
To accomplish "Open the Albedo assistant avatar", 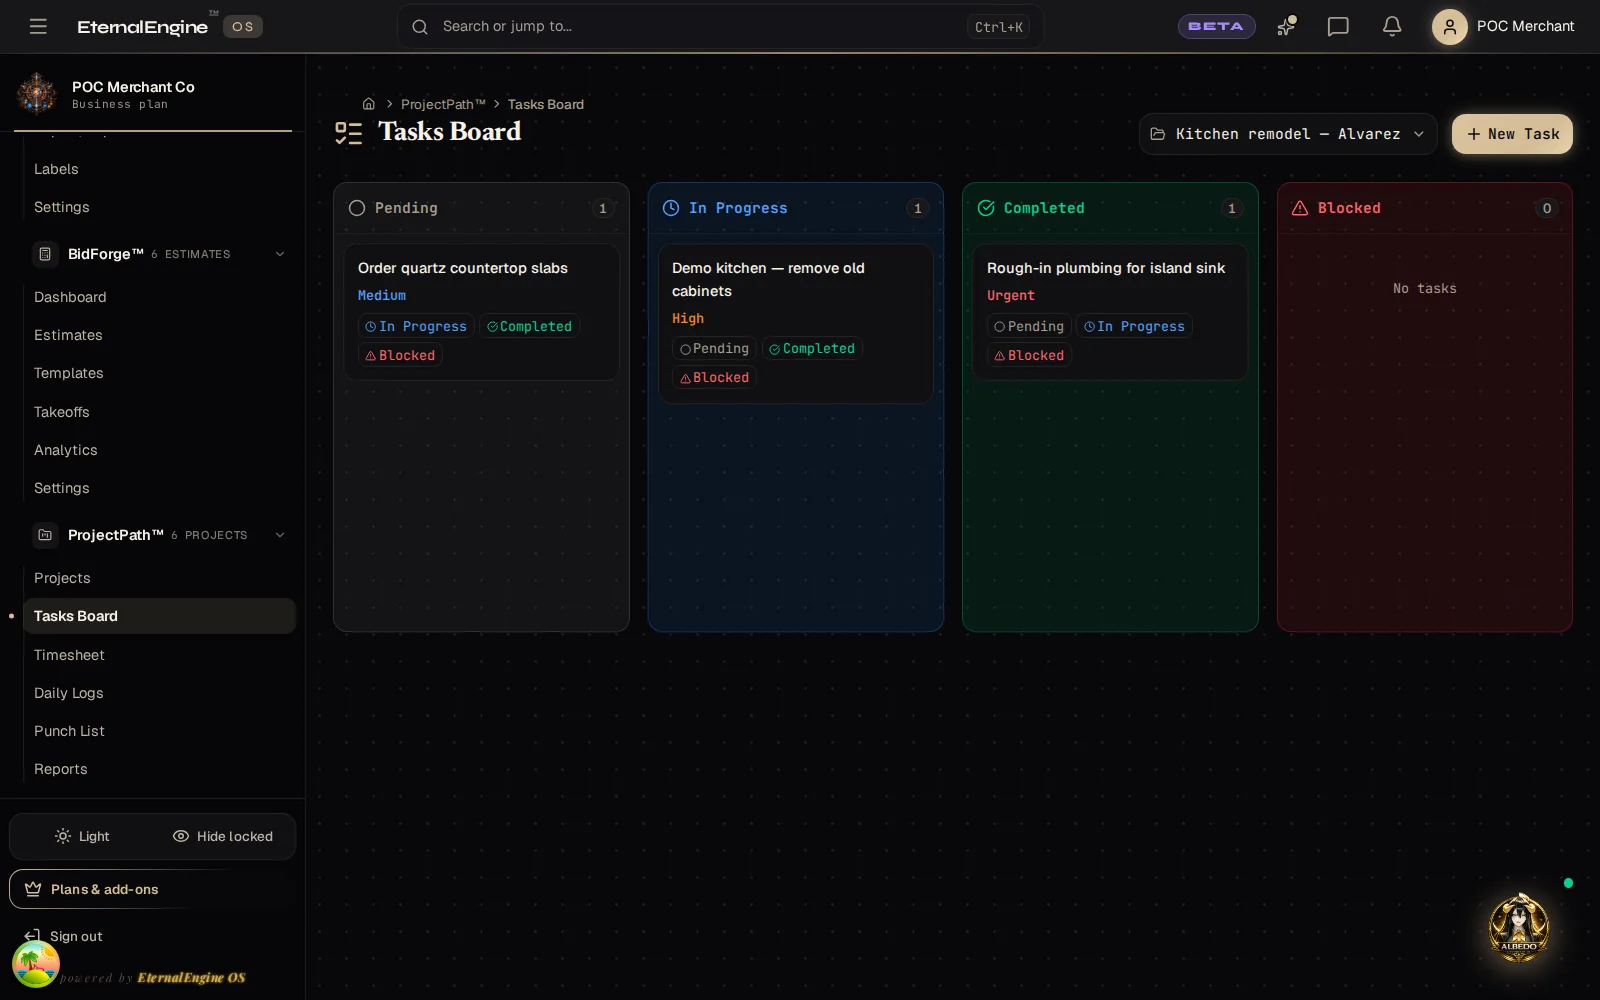I will click(x=1519, y=927).
